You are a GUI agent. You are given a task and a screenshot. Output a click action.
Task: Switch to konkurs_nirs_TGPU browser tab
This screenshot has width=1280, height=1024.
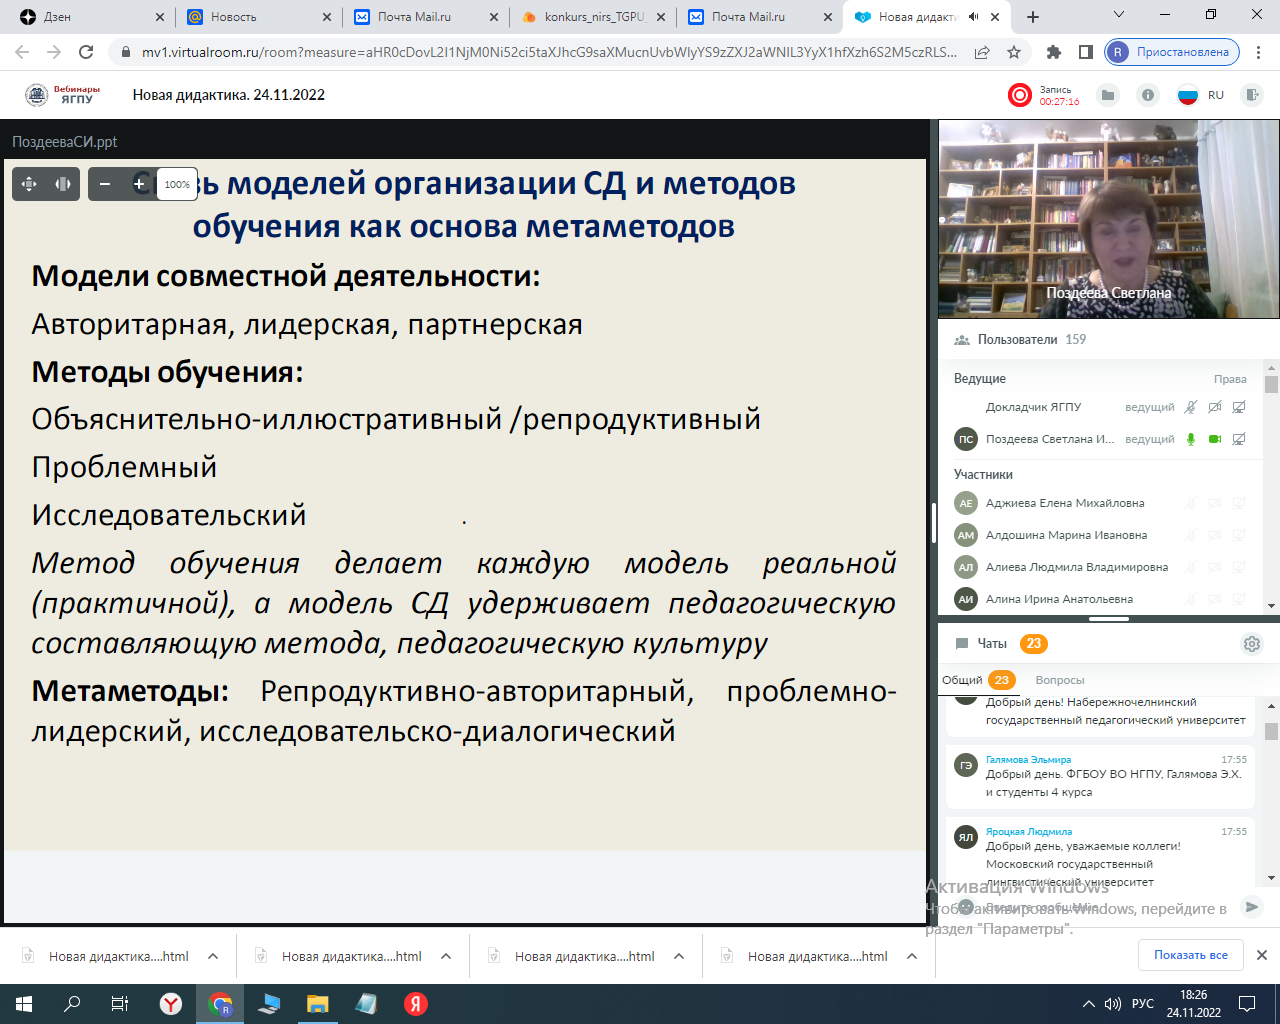[592, 17]
